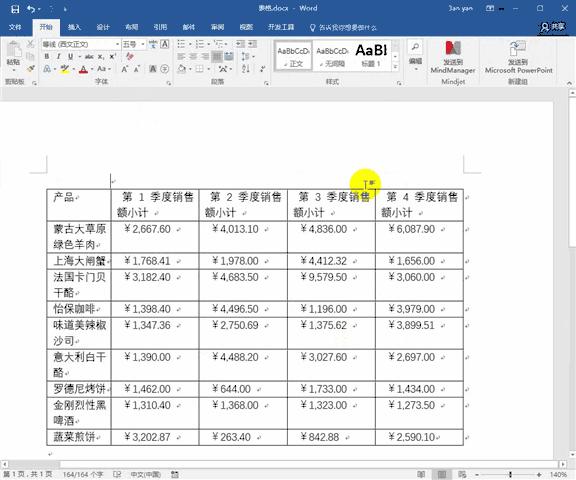Click the cell ¥2,667.60
This screenshot has width=576, height=480.
155,237
